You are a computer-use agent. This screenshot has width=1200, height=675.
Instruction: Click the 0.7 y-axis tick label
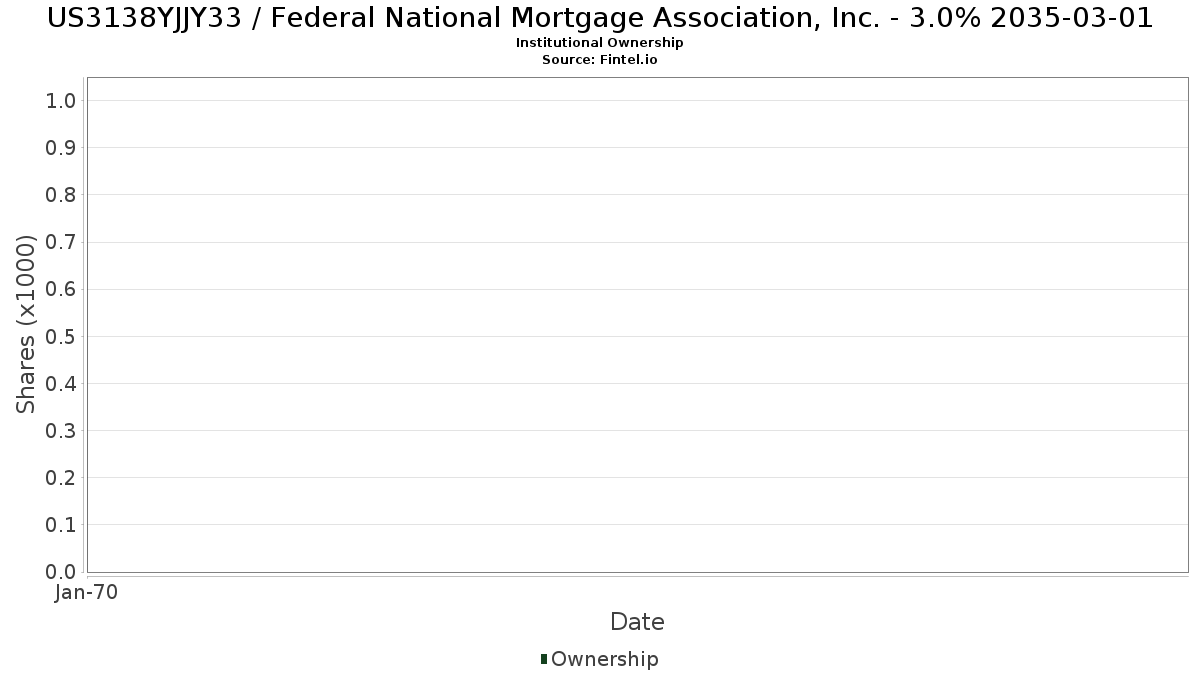[61, 242]
